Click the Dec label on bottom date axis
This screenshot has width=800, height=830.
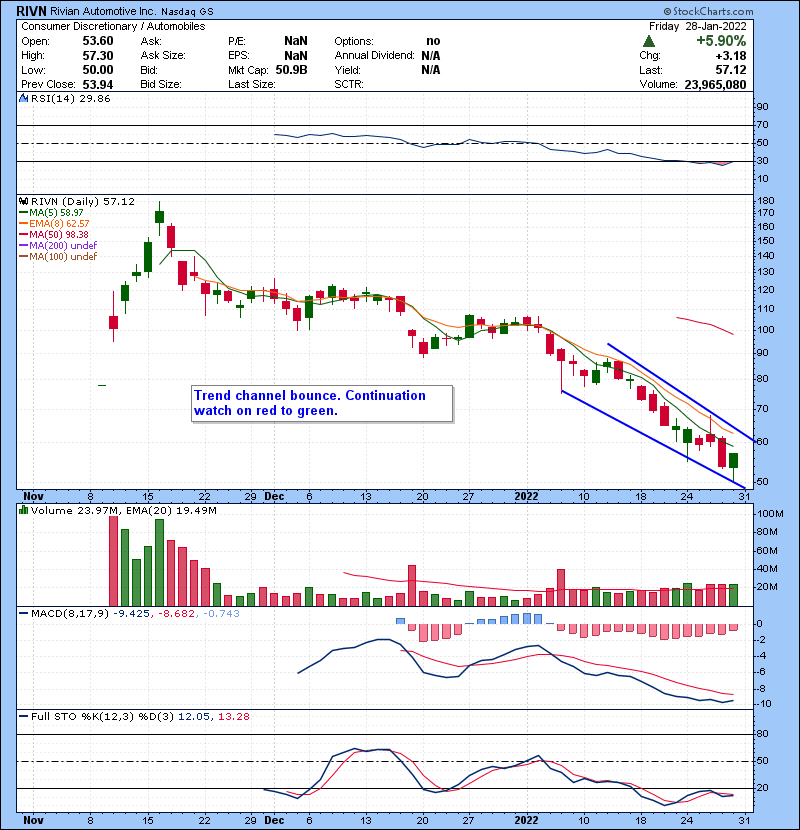(x=274, y=820)
